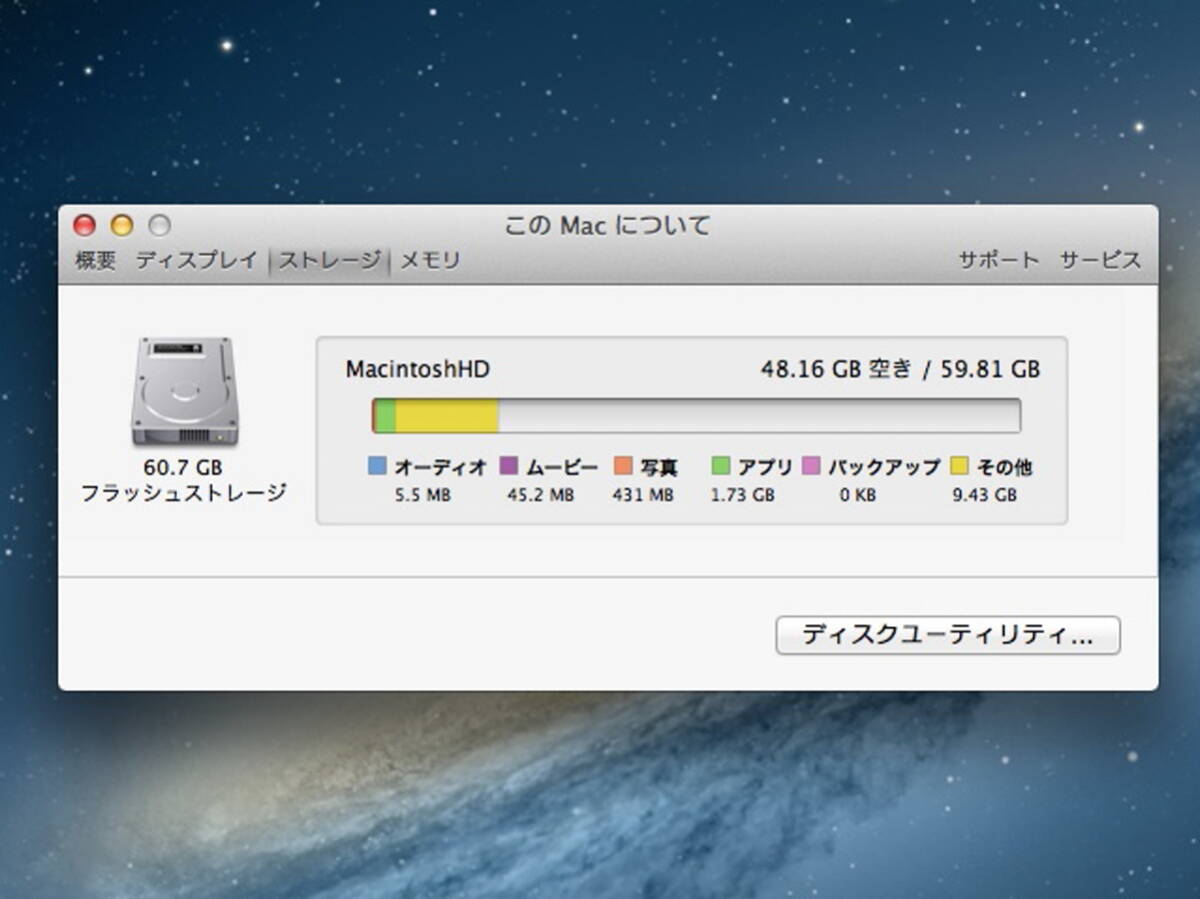Click the hard drive icon
Image resolution: width=1200 pixels, height=899 pixels.
(184, 392)
